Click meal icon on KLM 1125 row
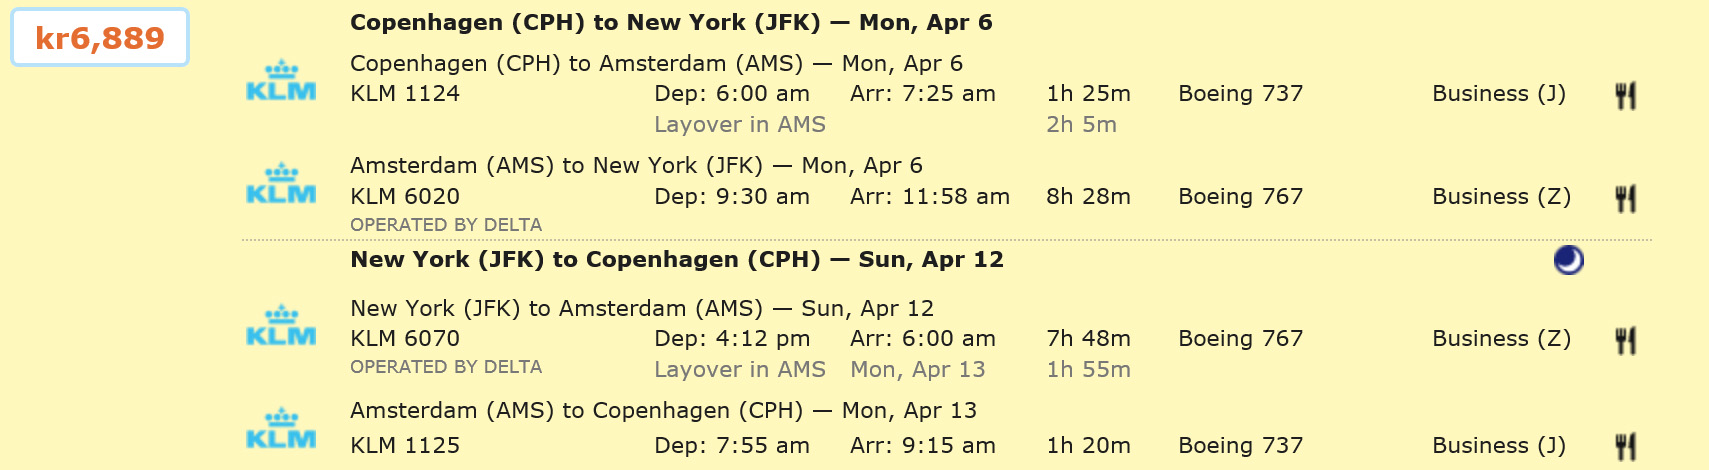The image size is (1709, 470). (x=1625, y=445)
